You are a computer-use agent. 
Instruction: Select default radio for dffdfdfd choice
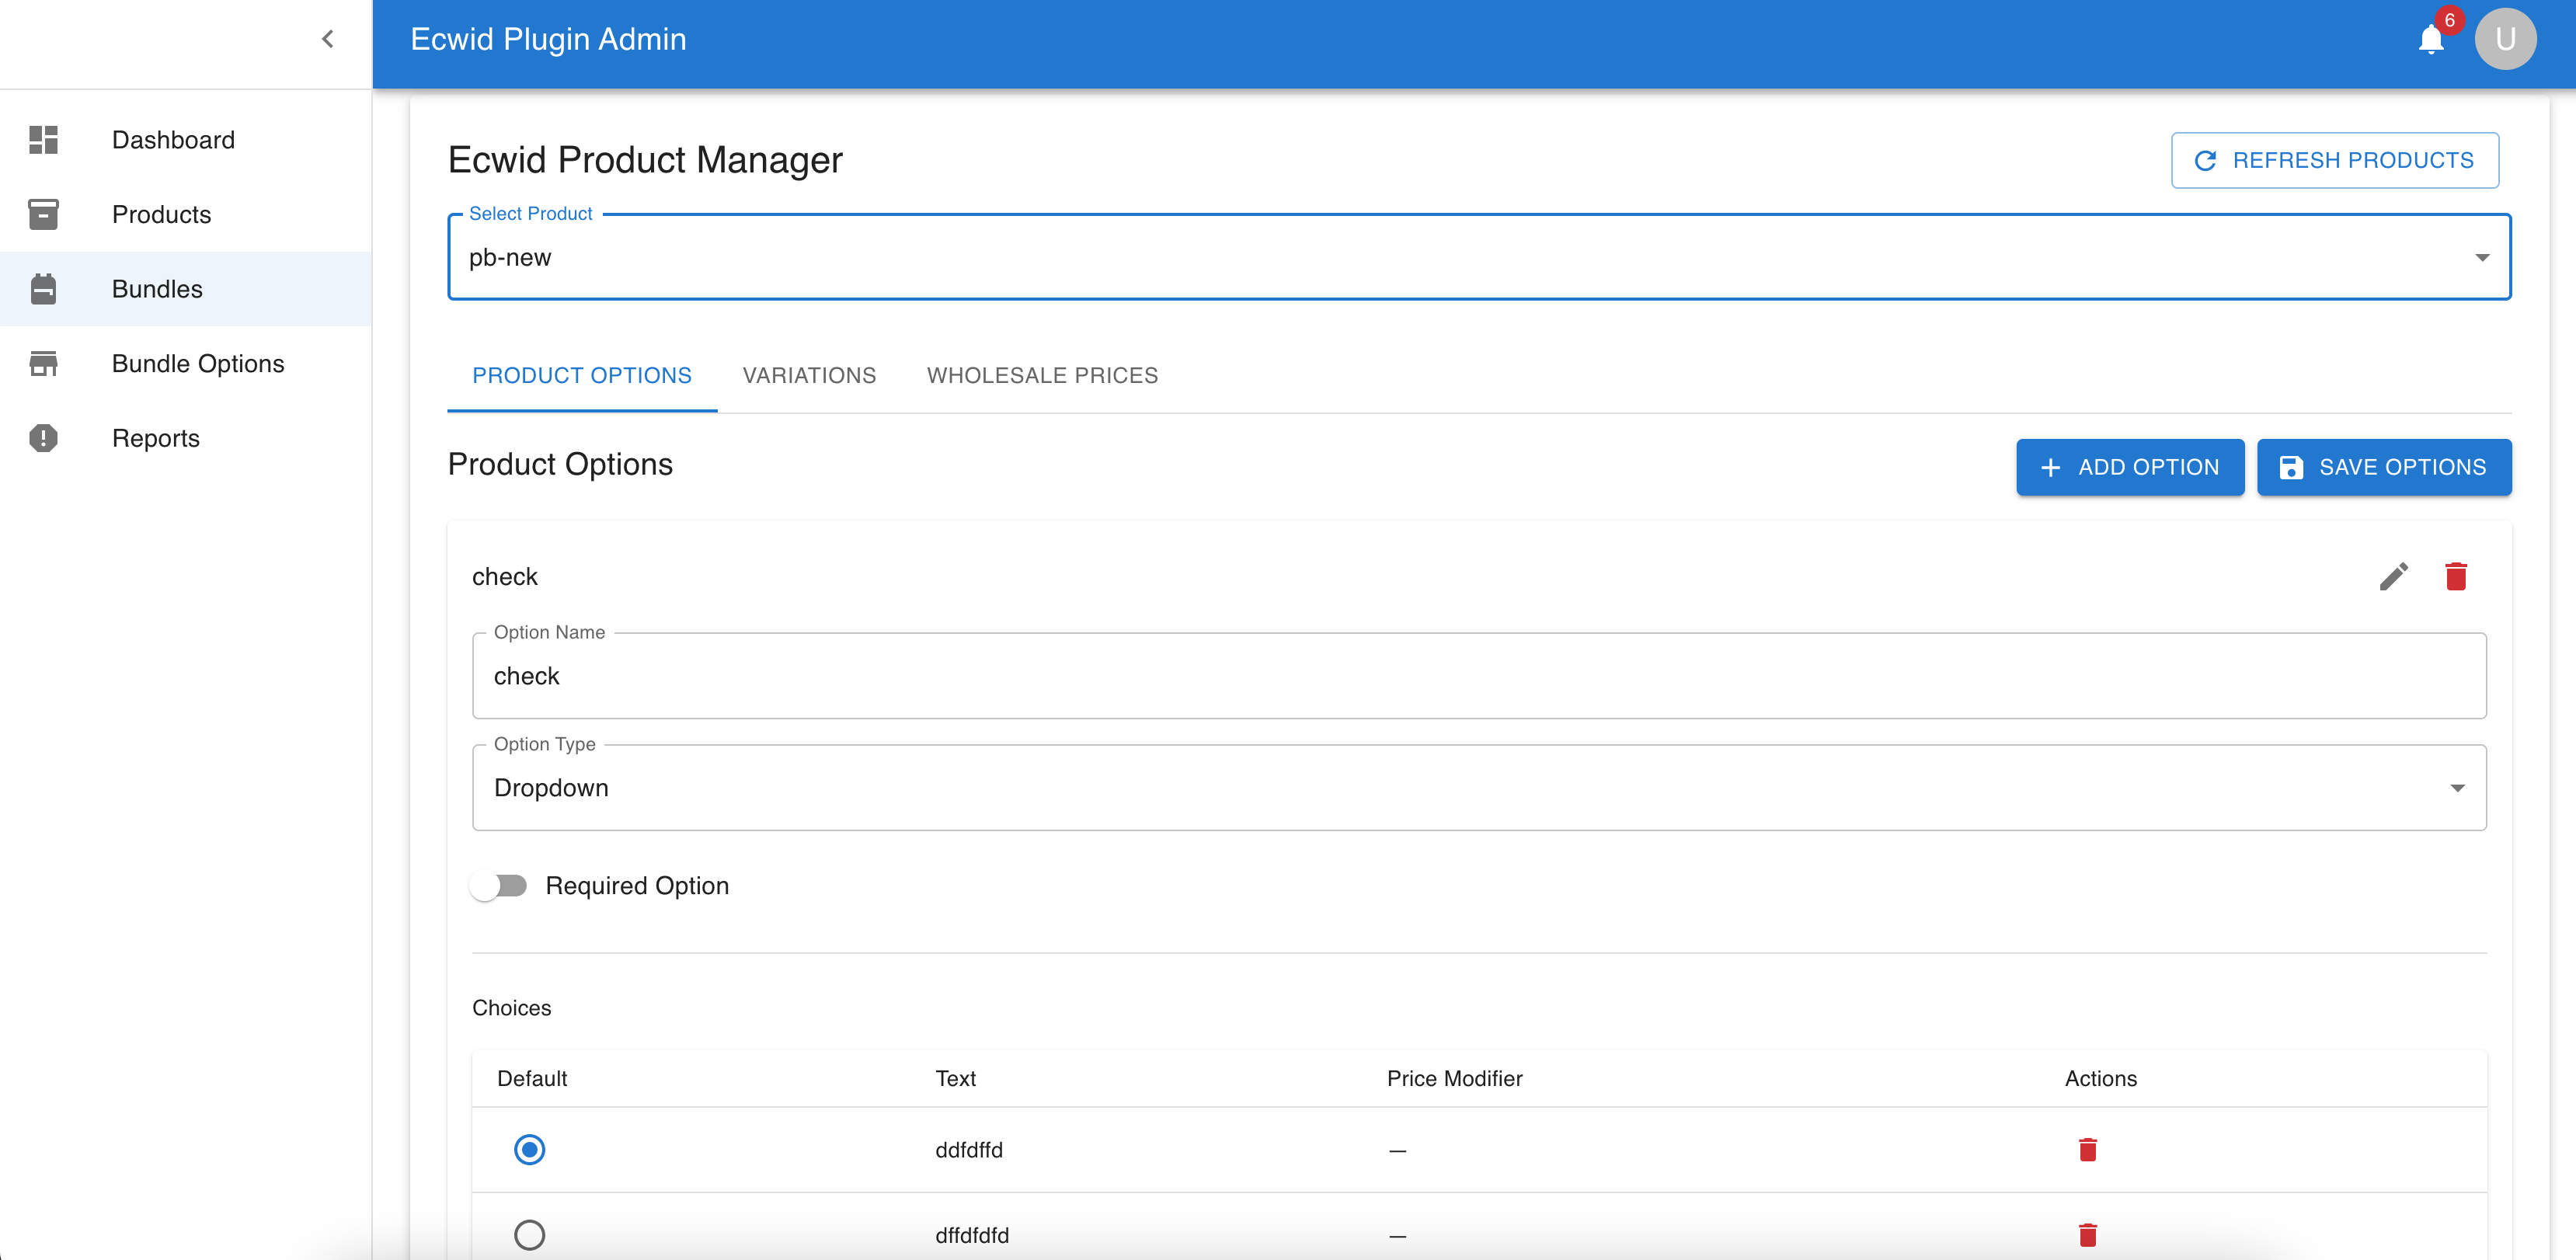529,1235
